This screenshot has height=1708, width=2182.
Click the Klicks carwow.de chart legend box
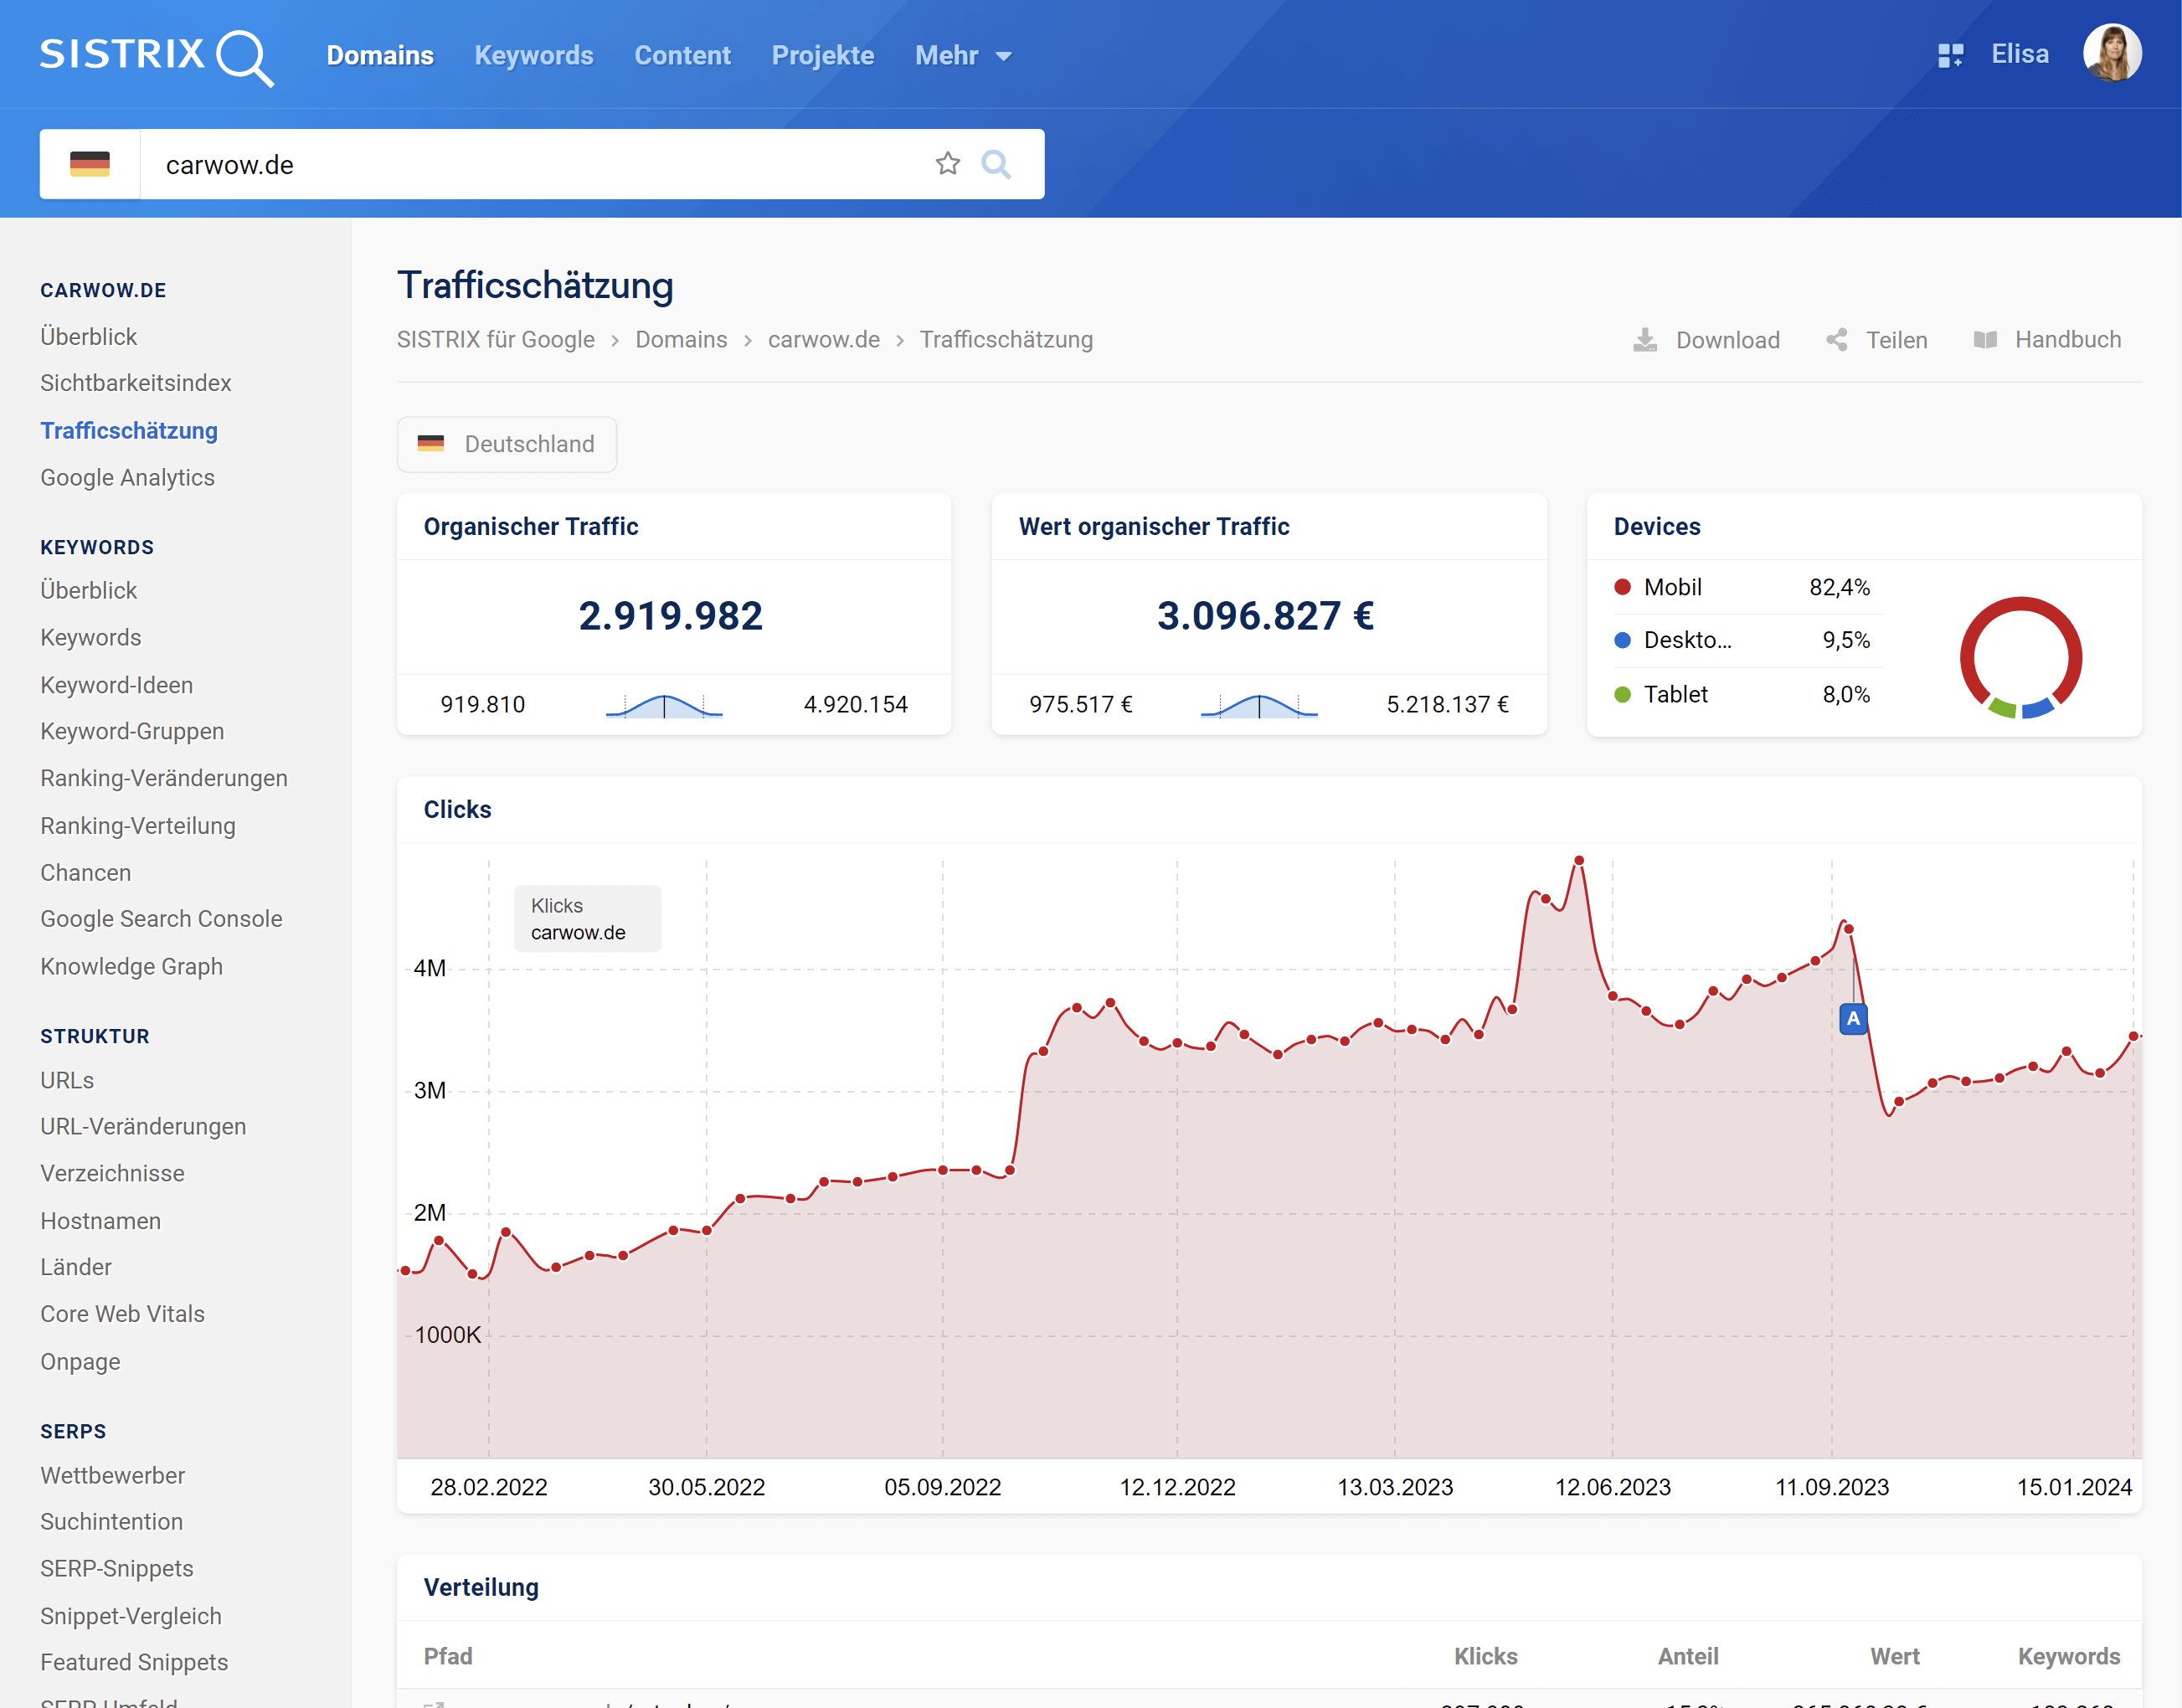pos(587,919)
